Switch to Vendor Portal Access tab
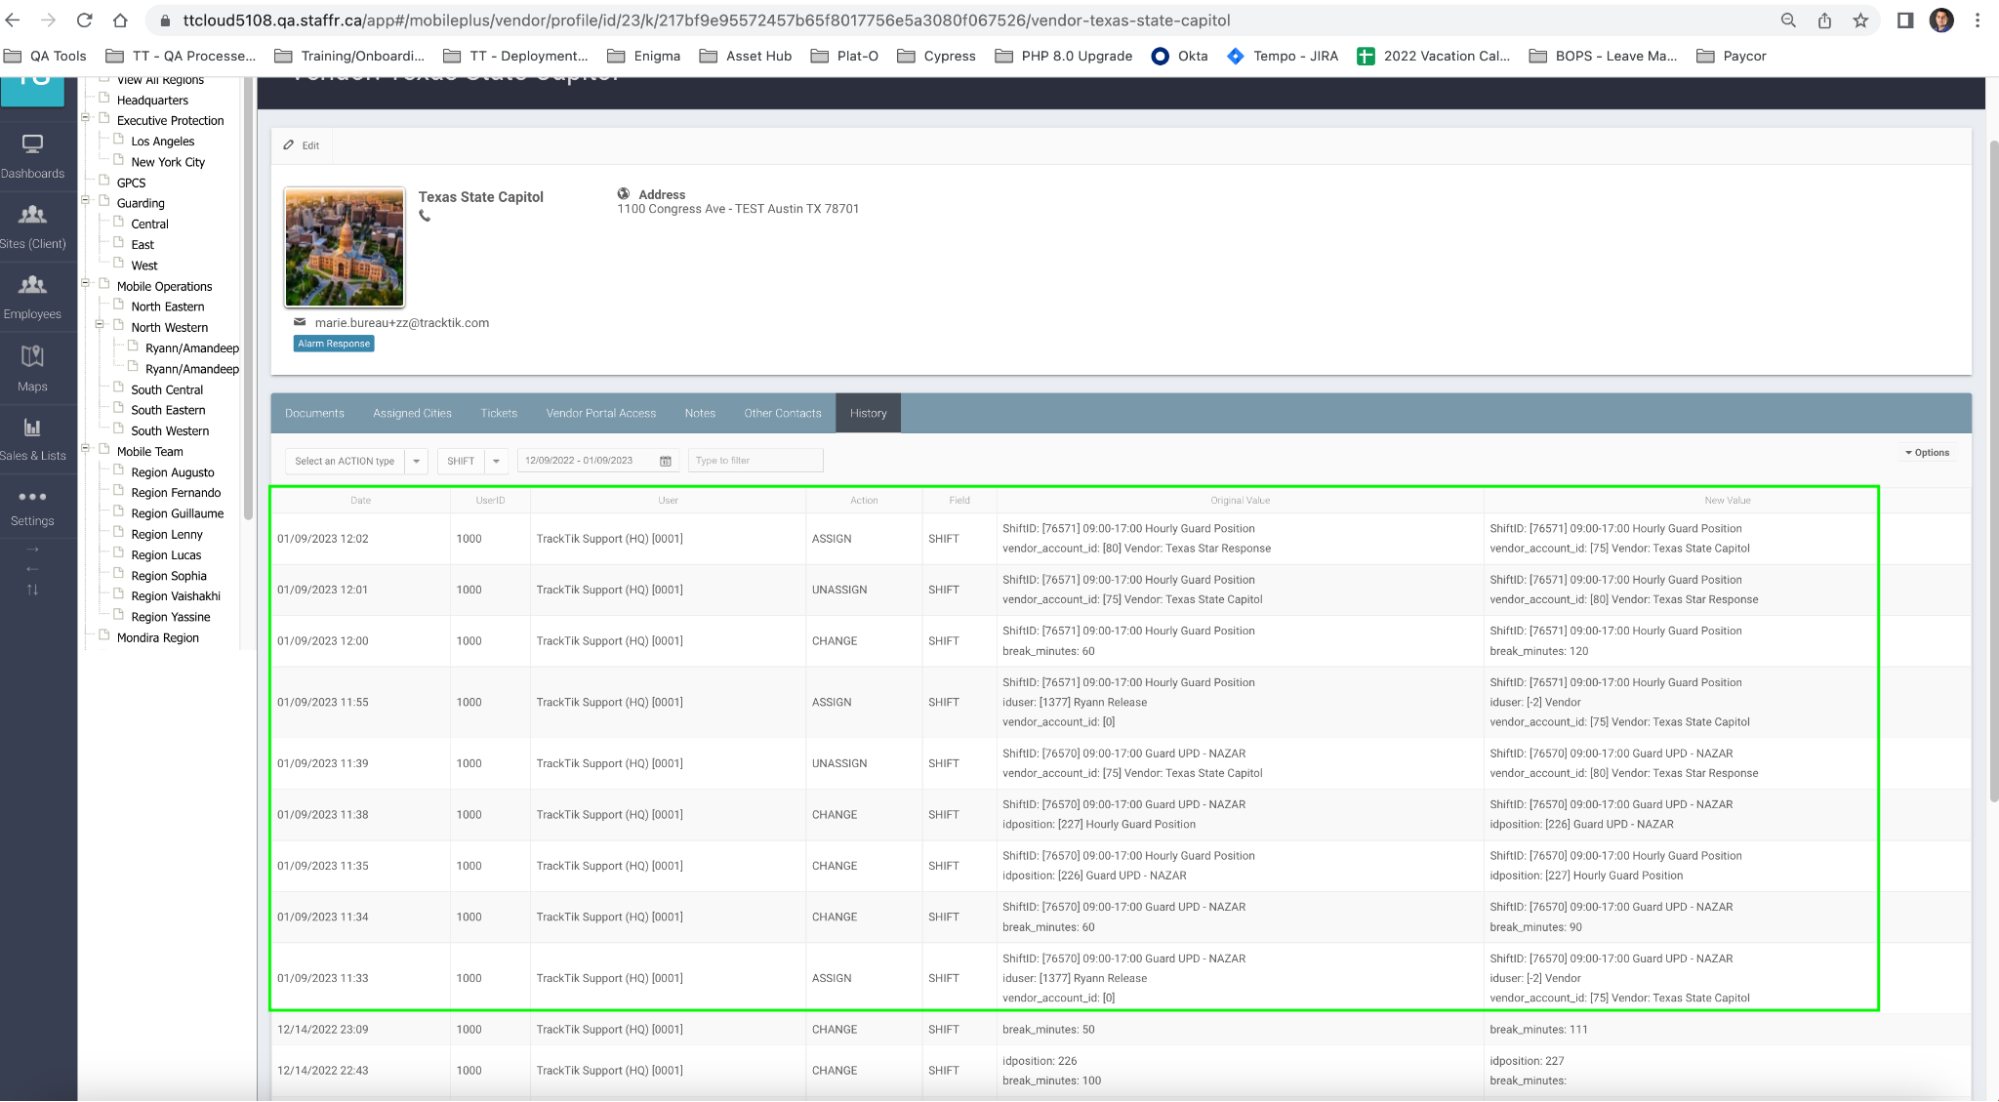This screenshot has width=1999, height=1102. (x=601, y=413)
